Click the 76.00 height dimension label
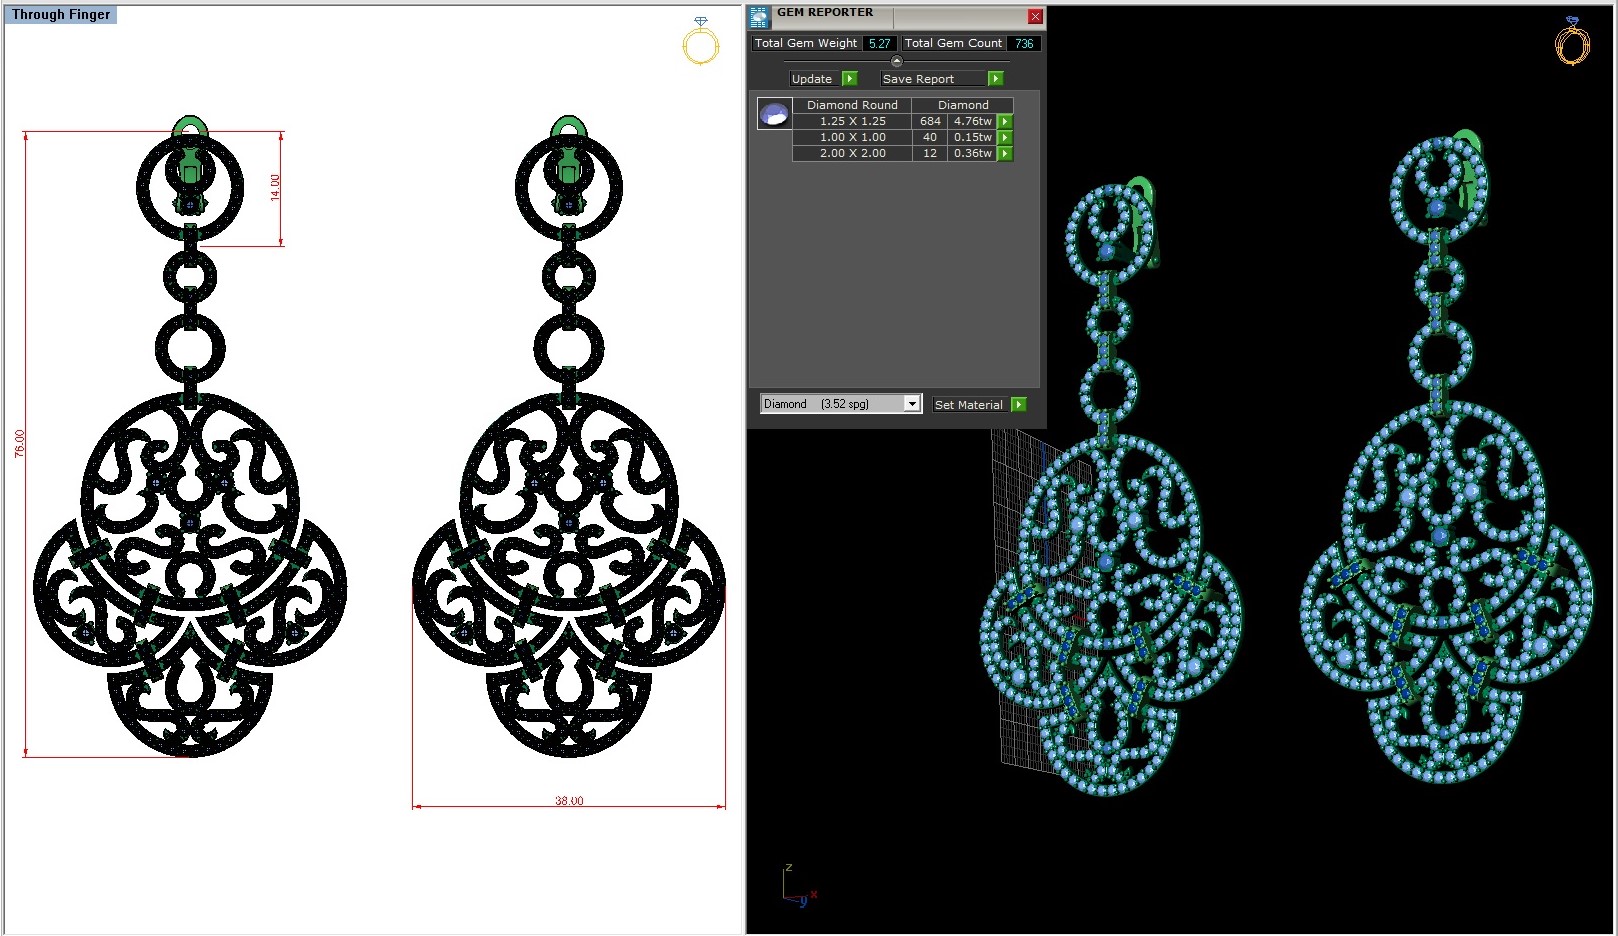 19,444
